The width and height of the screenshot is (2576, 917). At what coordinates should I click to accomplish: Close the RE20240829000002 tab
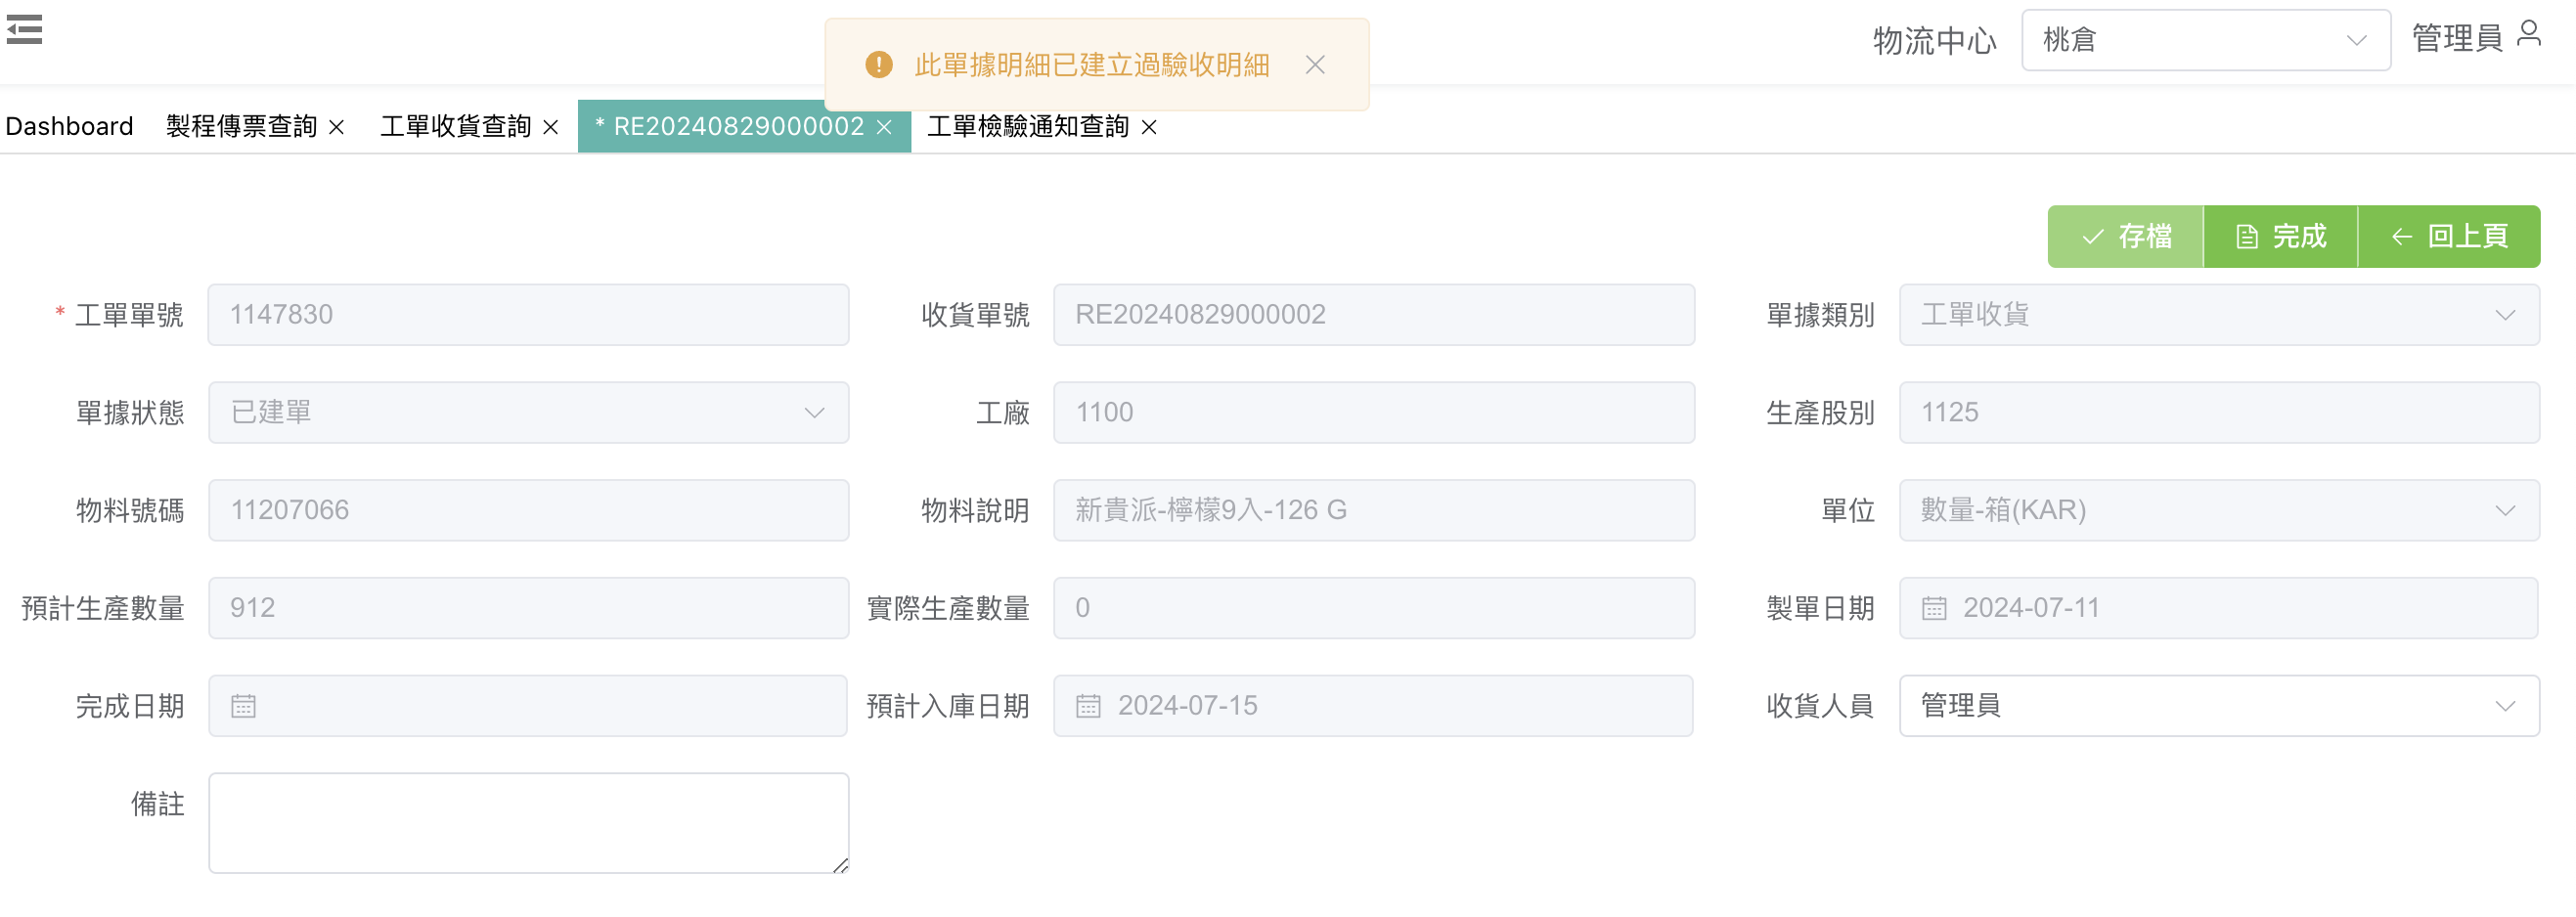(884, 127)
